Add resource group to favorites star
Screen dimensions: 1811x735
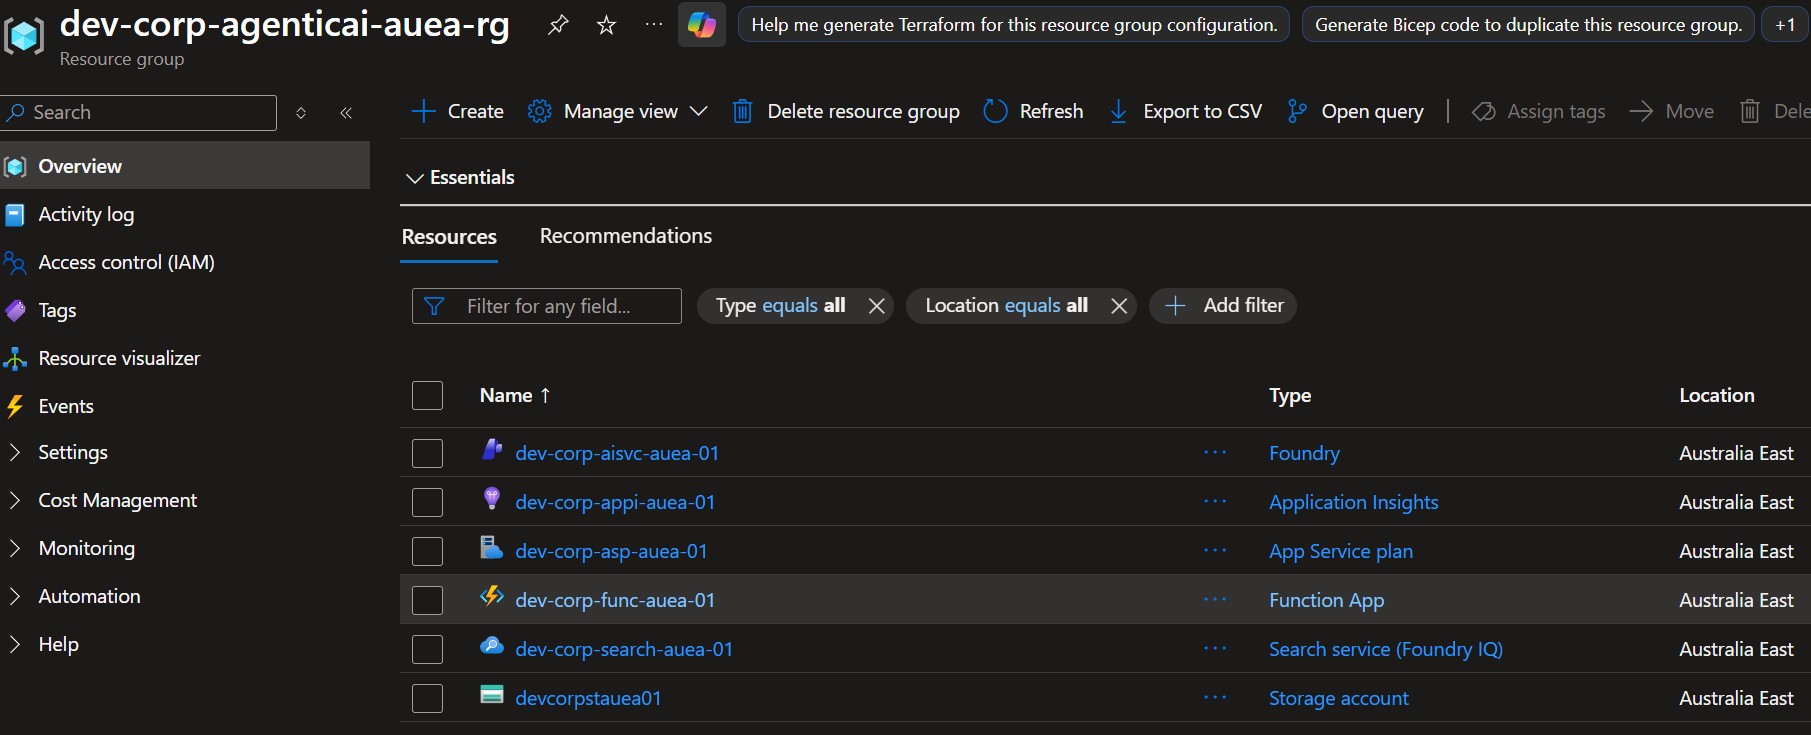(x=606, y=25)
